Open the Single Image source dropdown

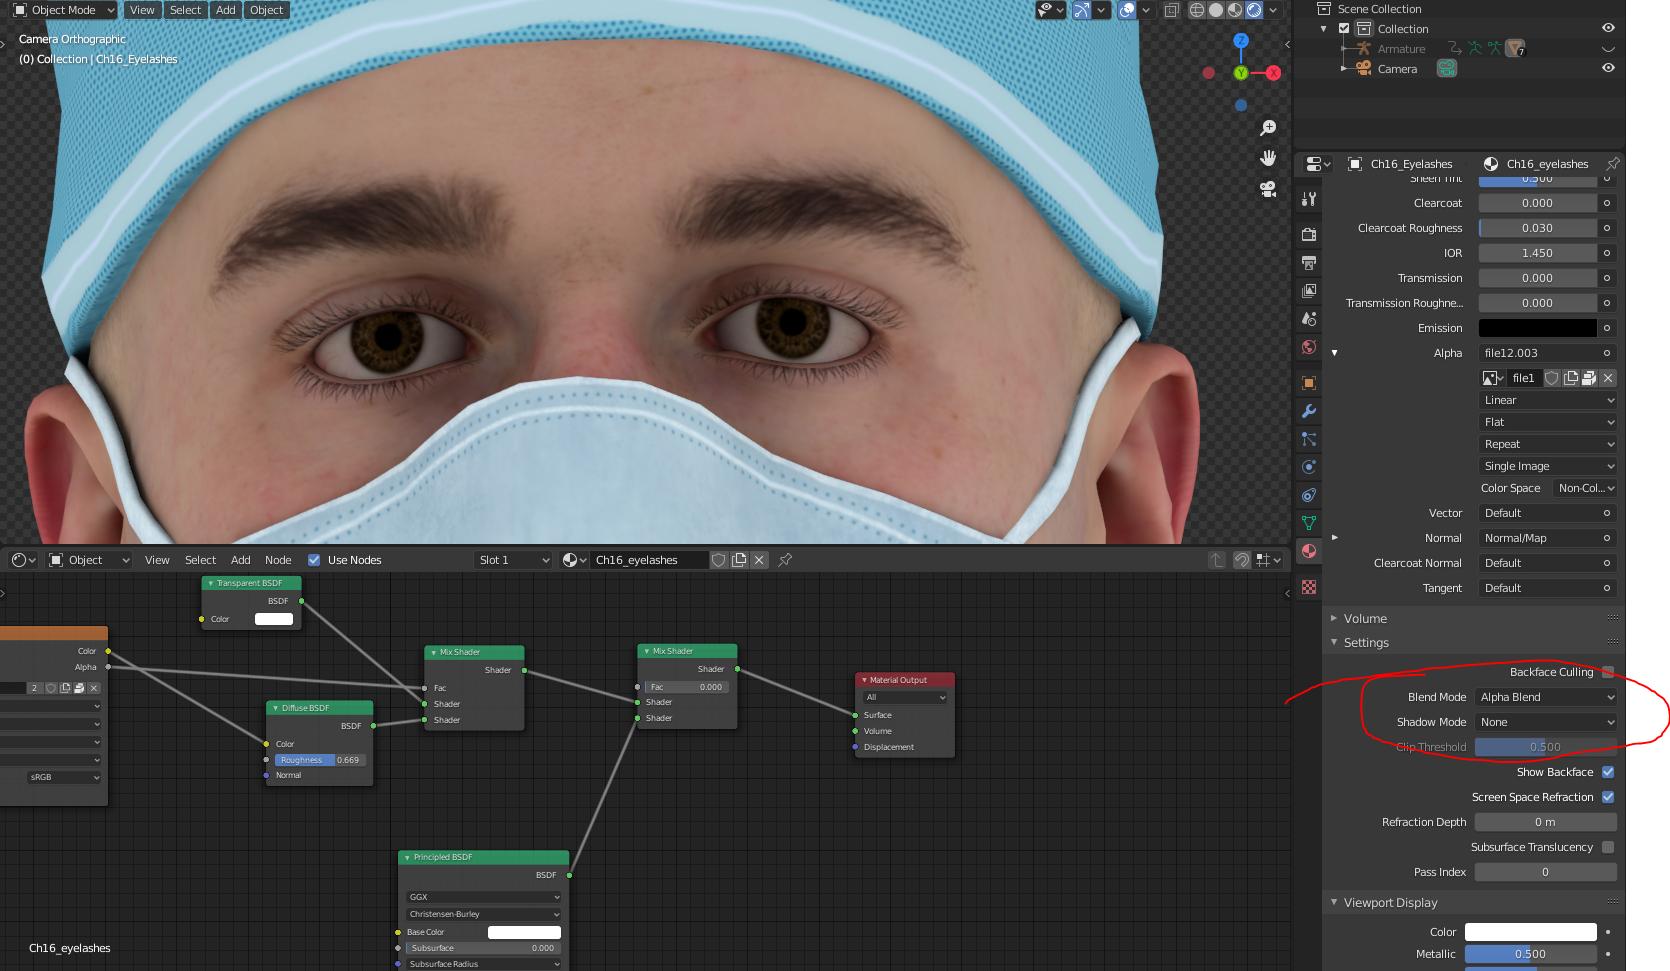pyautogui.click(x=1548, y=466)
